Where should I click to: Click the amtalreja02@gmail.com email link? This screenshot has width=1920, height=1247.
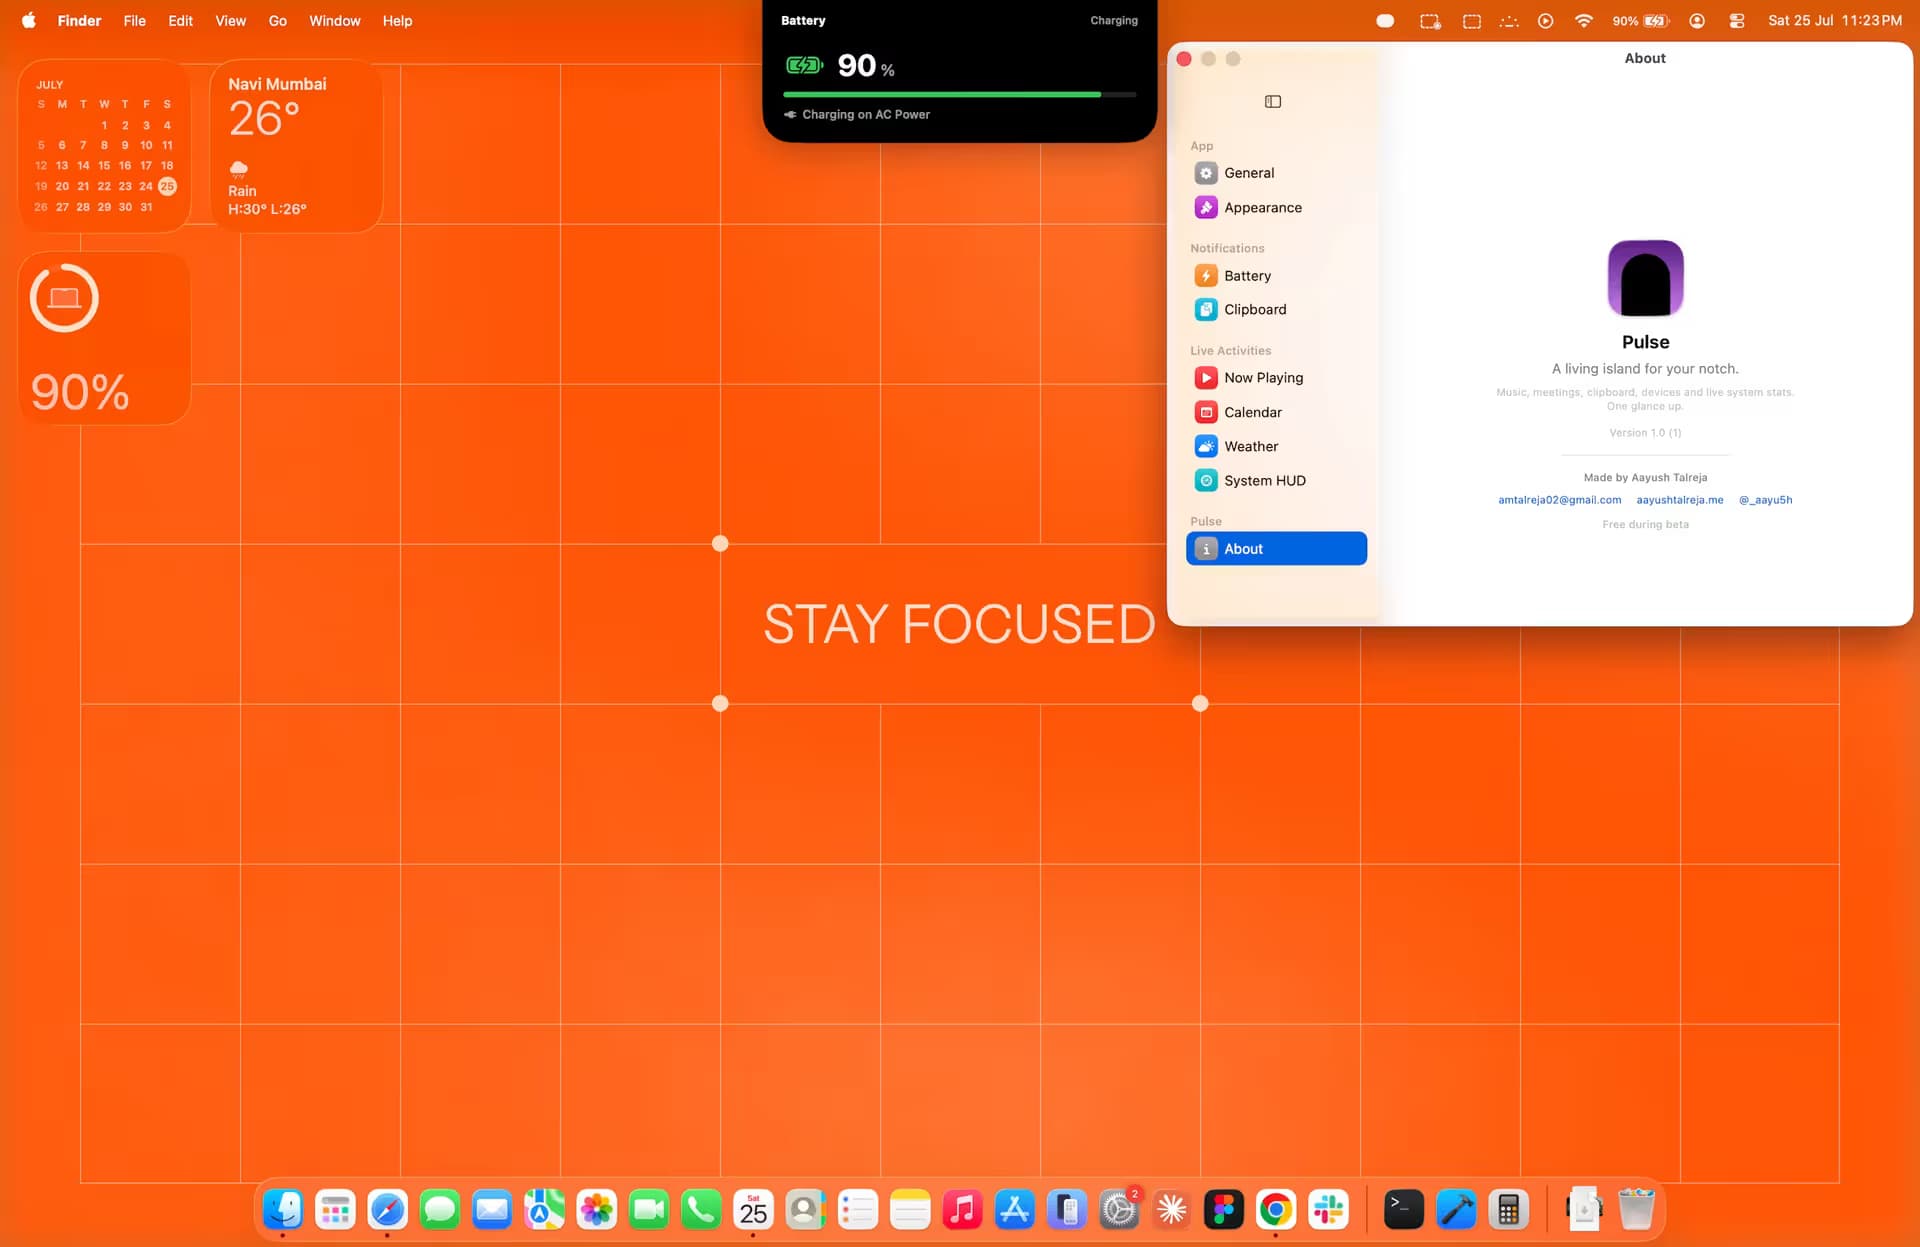click(1559, 500)
